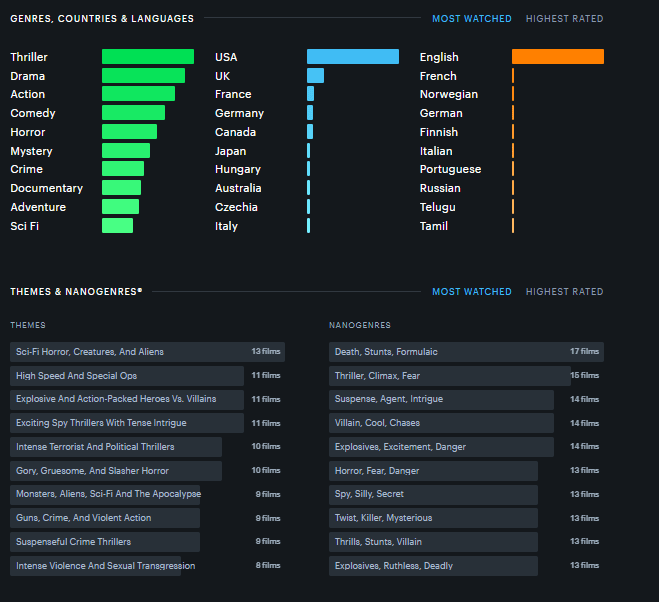This screenshot has width=659, height=602.
Task: Open the Spy, Silly, Secret nanogenre
Action: tap(369, 494)
